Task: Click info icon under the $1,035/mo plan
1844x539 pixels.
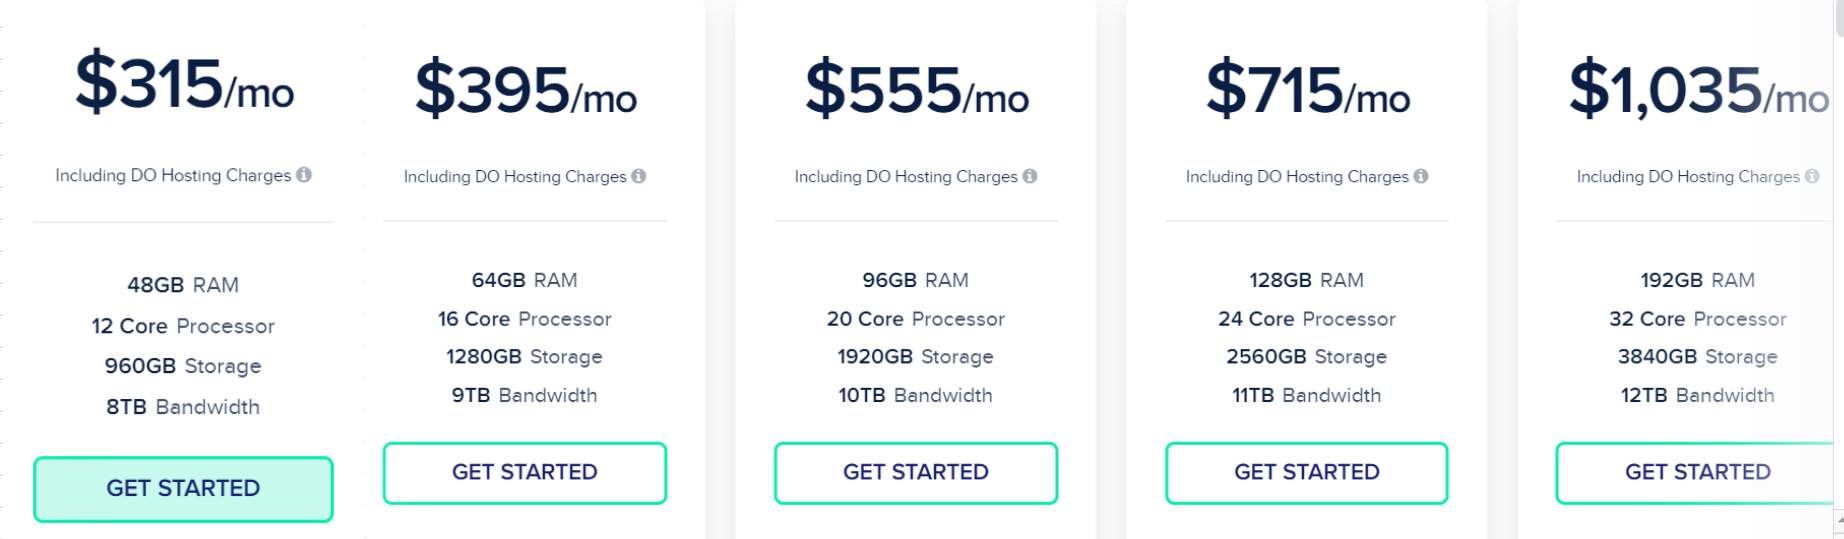Action: [x=1811, y=176]
